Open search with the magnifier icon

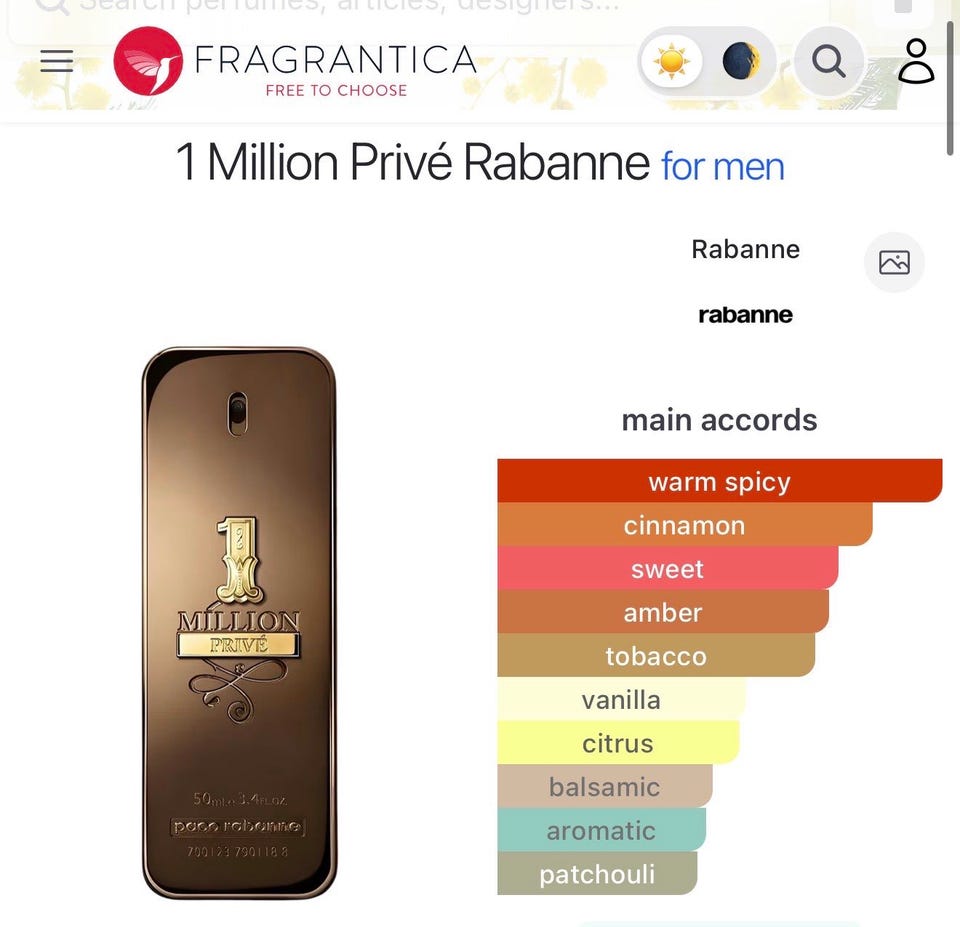coord(829,61)
